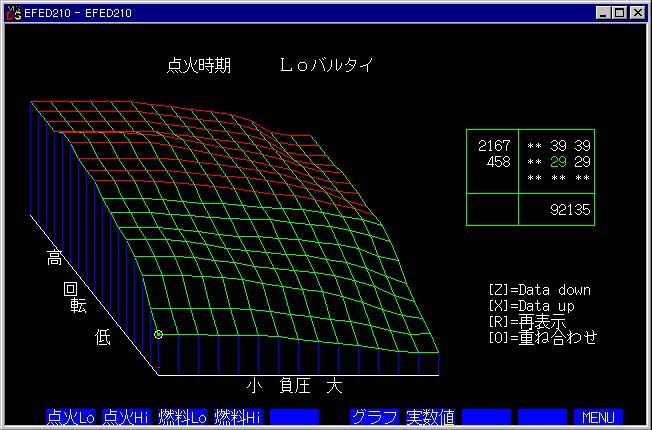Maximize the EFED210 window
The width and height of the screenshot is (652, 430).
[x=620, y=12]
